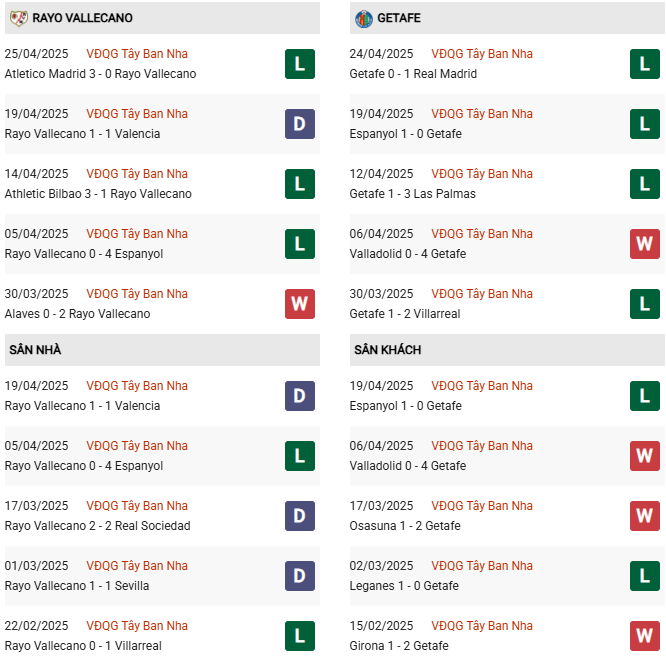Open the GETAFE team header
The height and width of the screenshot is (659, 666).
[507, 18]
